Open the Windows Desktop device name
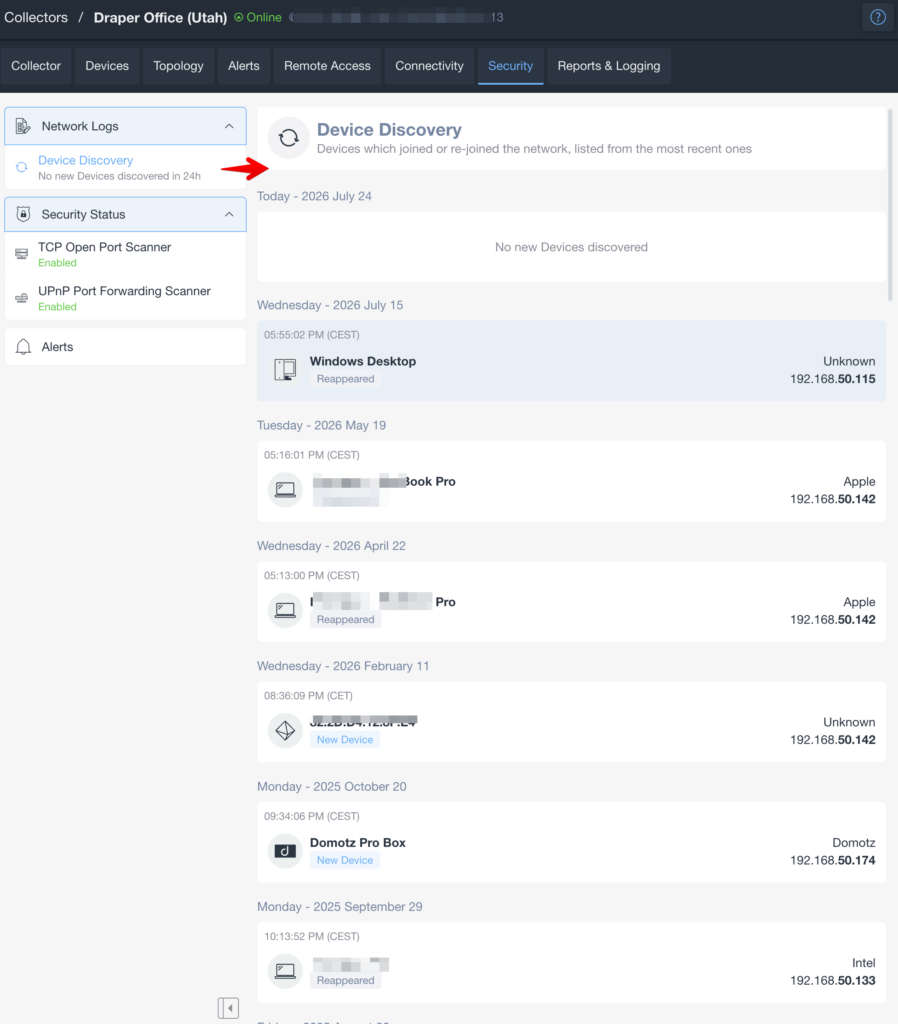Viewport: 898px width, 1024px height. tap(362, 361)
